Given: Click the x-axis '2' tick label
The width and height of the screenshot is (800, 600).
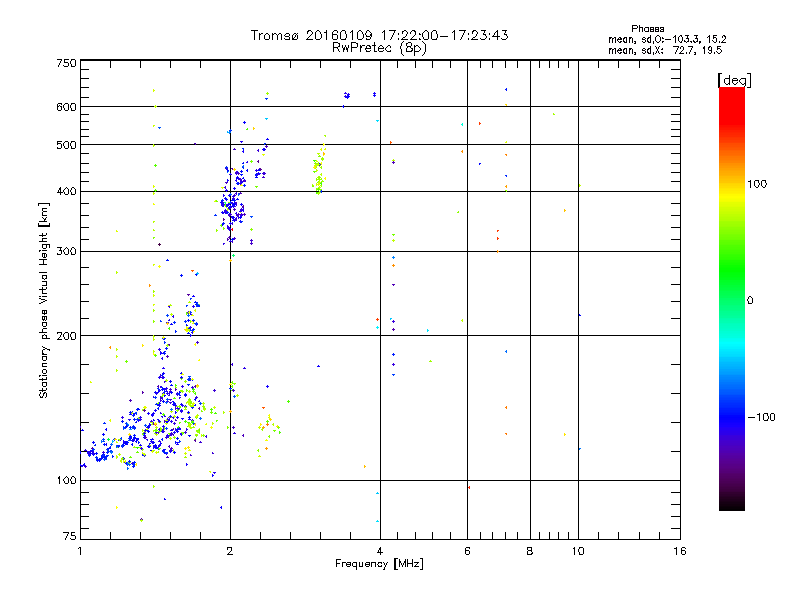Looking at the screenshot, I should click(230, 551).
